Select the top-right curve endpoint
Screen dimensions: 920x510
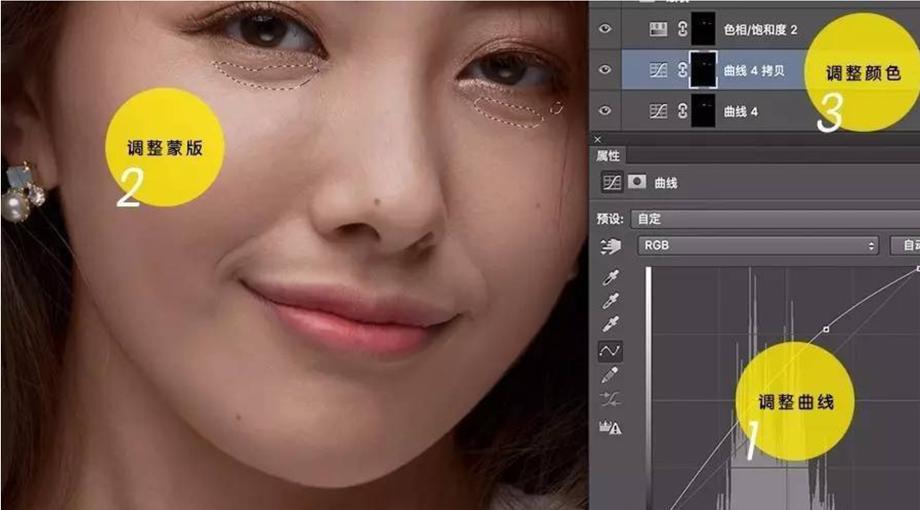pyautogui.click(x=918, y=269)
